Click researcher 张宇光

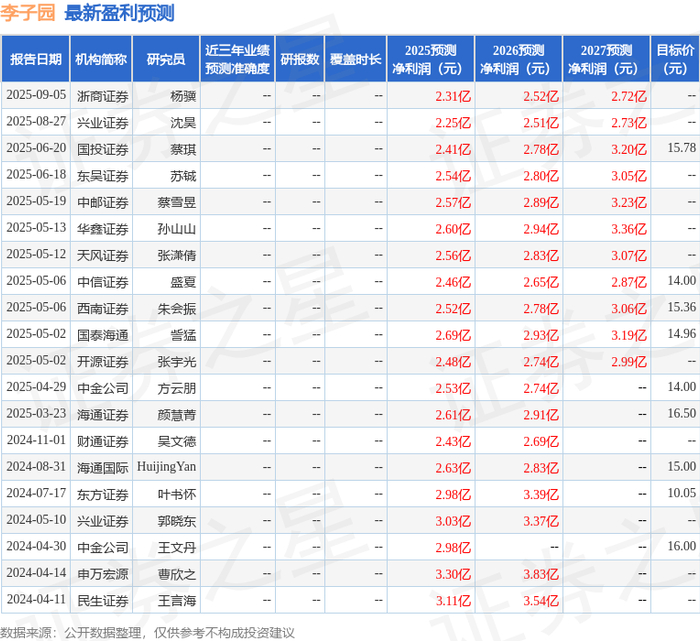[177, 362]
